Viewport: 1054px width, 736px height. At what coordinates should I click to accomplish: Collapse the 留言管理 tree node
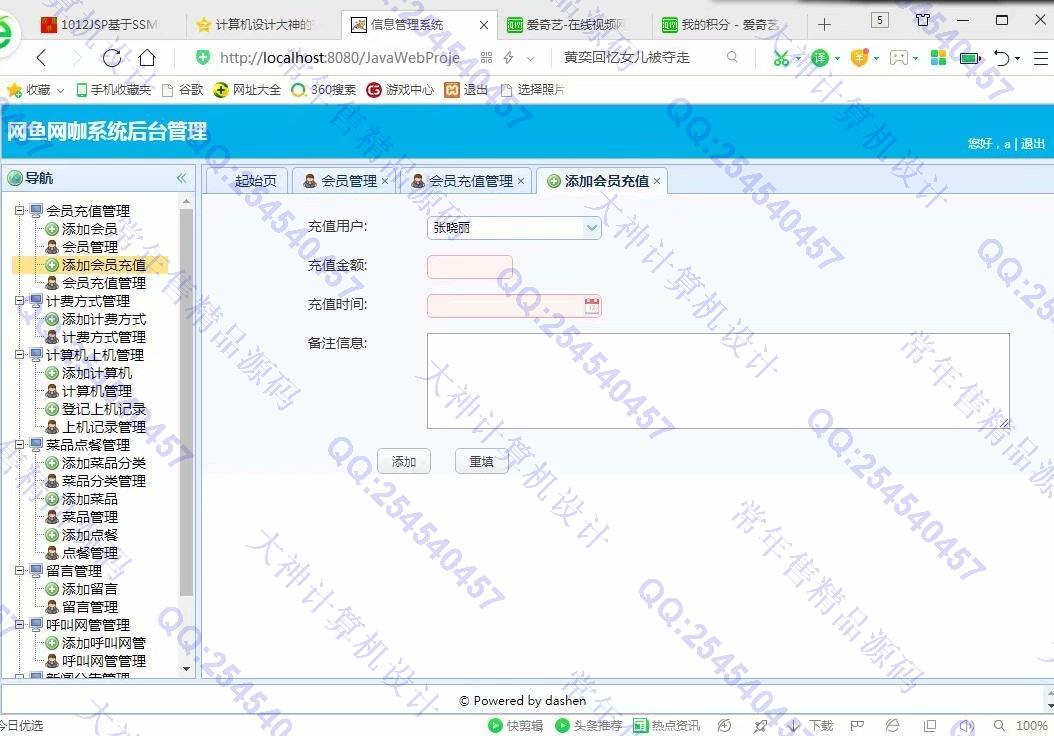(x=19, y=570)
